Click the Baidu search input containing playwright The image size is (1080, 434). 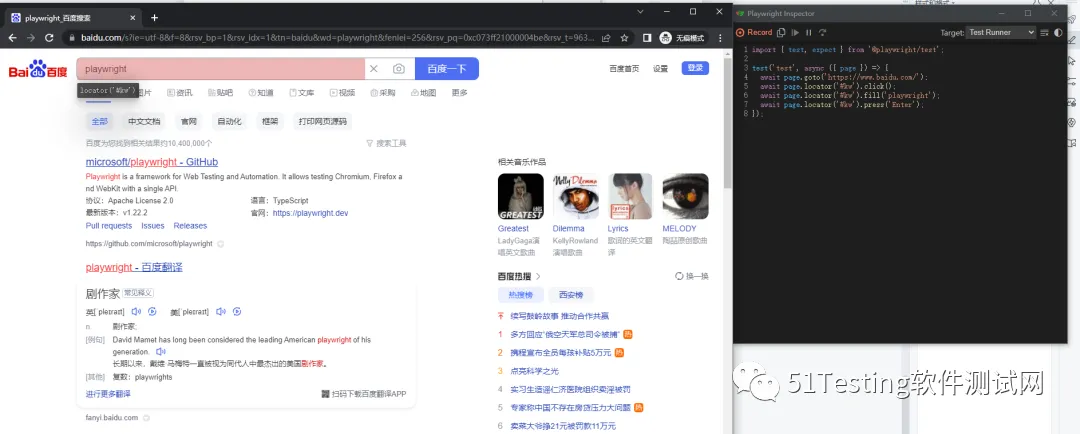point(220,69)
